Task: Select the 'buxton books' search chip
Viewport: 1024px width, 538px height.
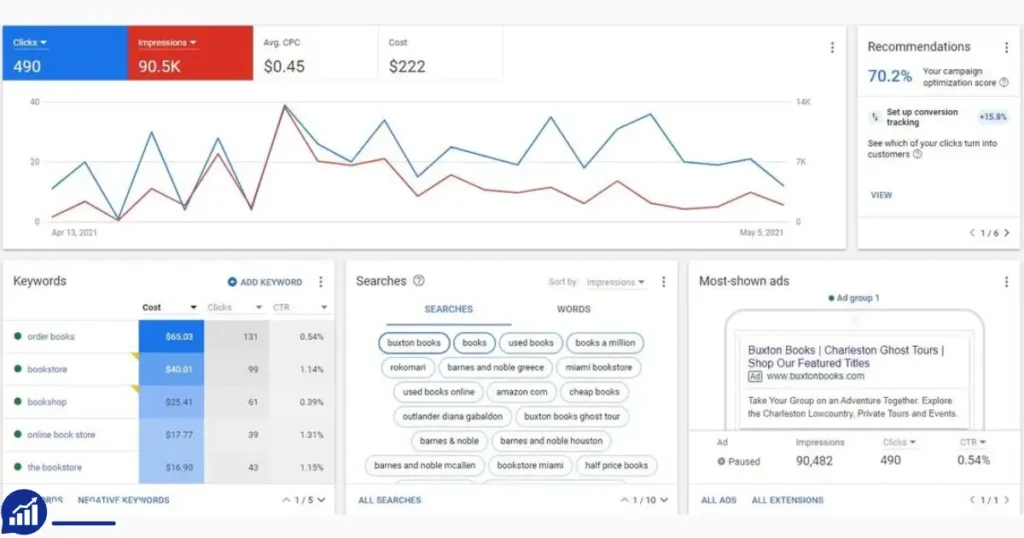Action: click(x=414, y=343)
